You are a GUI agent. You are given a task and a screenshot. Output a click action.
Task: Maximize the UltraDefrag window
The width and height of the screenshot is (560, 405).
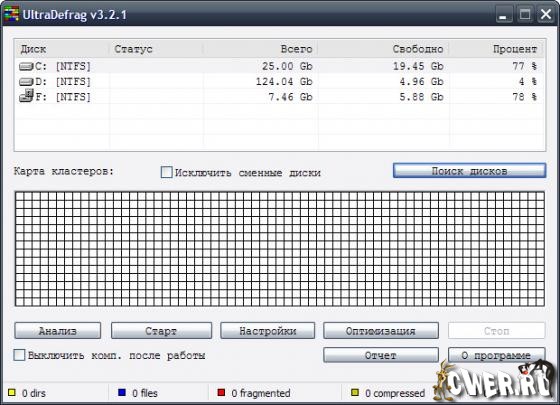click(525, 15)
